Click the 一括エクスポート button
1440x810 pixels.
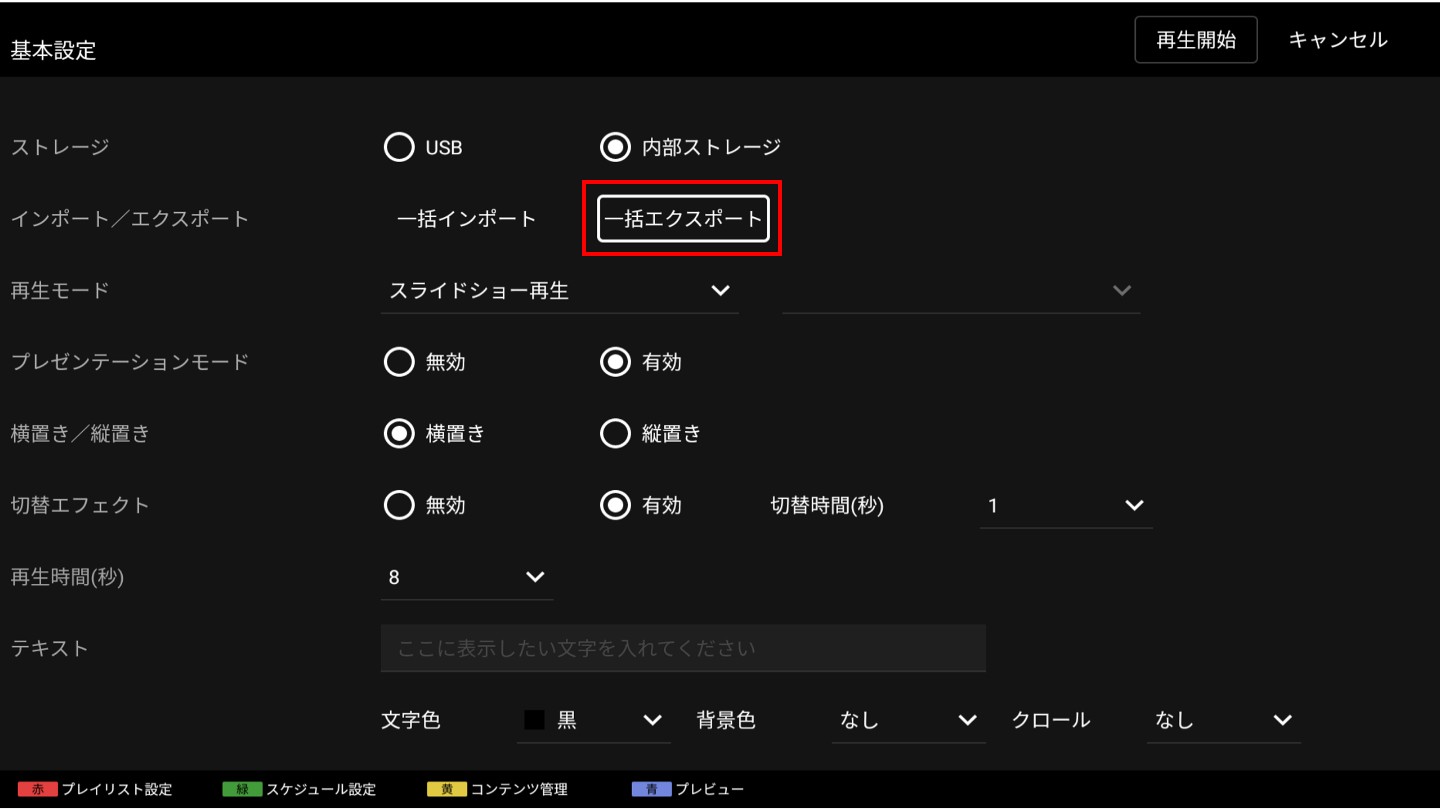(x=683, y=219)
